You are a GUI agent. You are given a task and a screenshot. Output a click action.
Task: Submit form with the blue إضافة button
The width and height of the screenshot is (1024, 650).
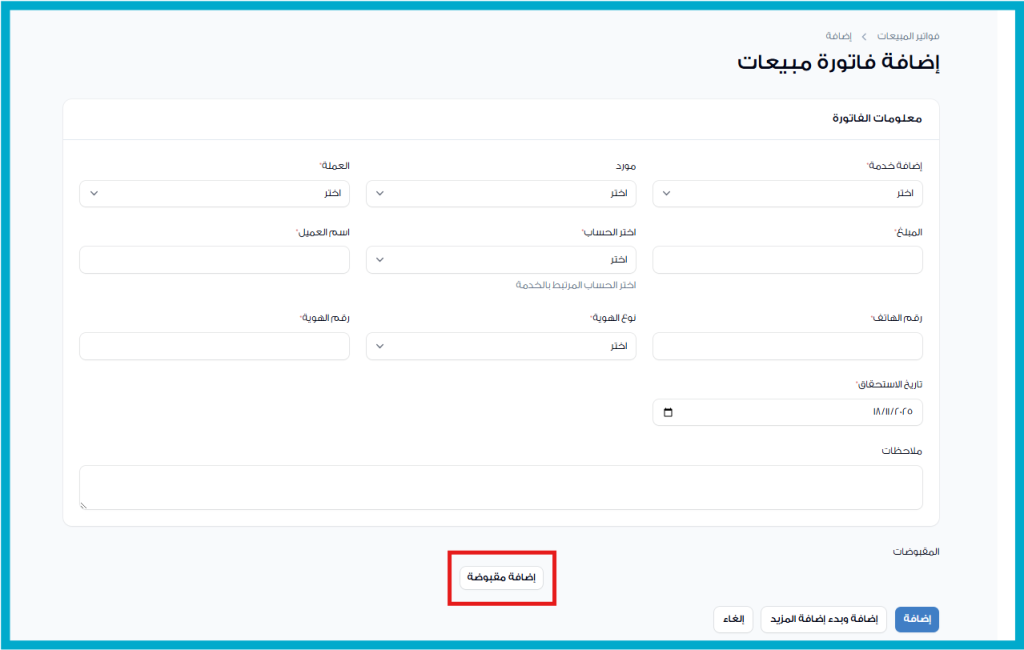click(916, 620)
